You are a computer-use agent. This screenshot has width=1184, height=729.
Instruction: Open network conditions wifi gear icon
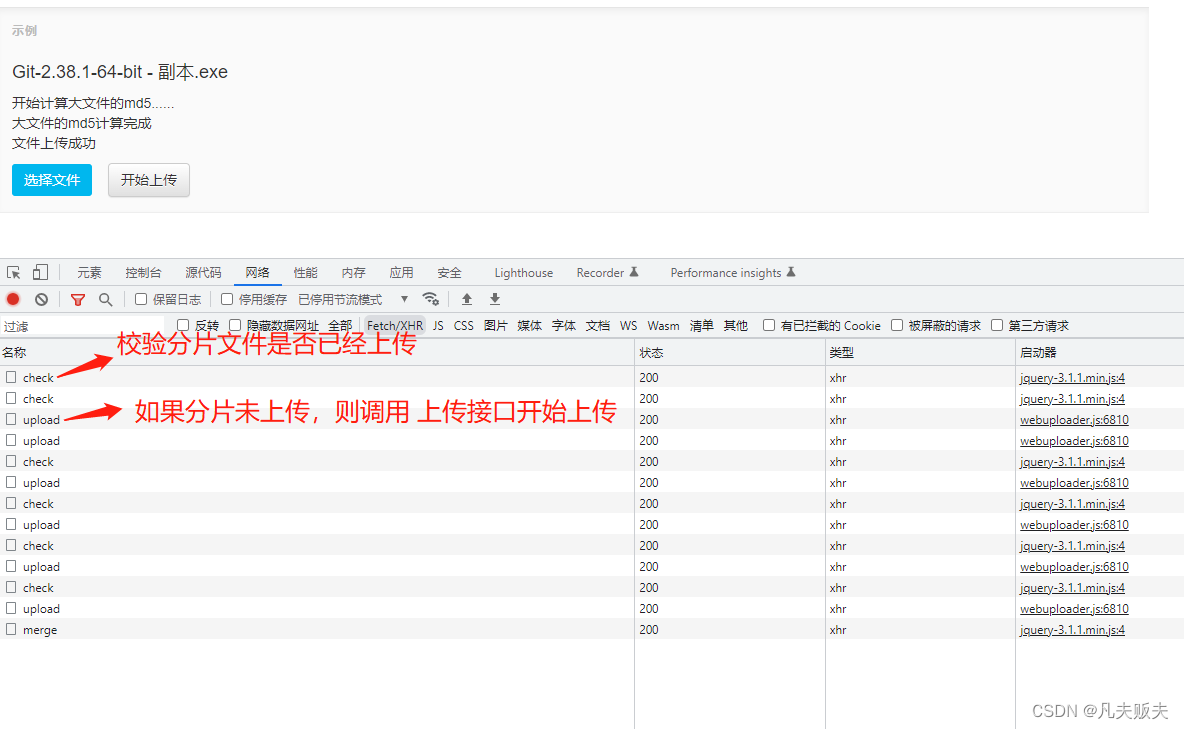[x=430, y=299]
